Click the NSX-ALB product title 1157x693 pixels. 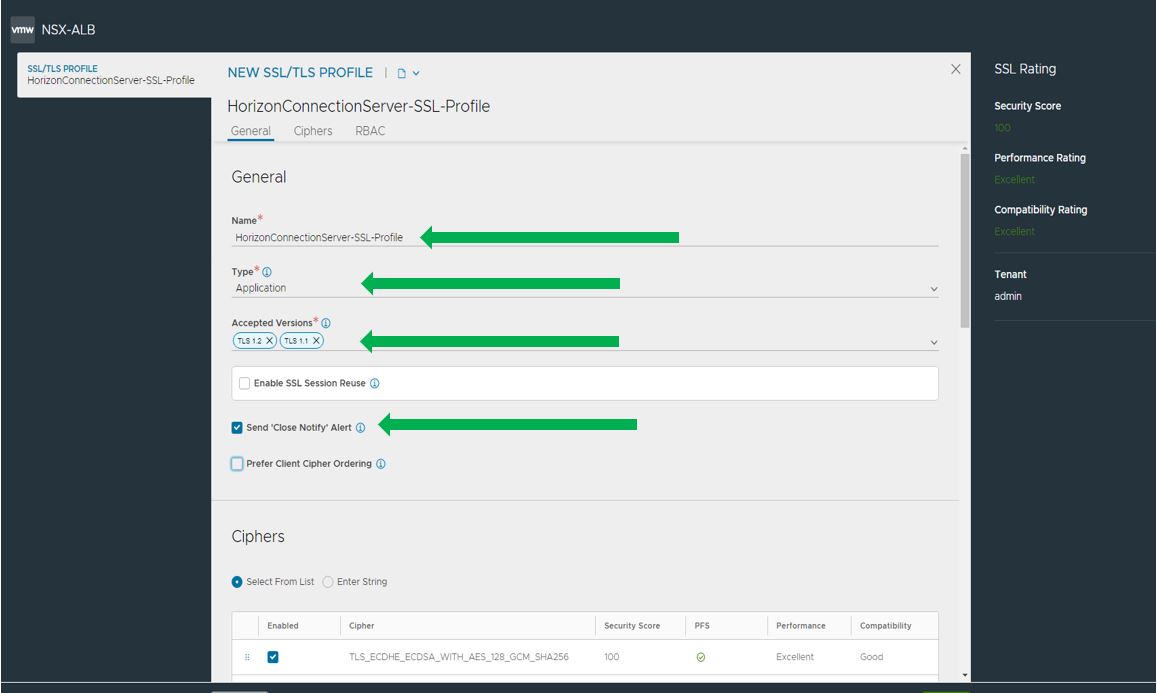tap(69, 30)
